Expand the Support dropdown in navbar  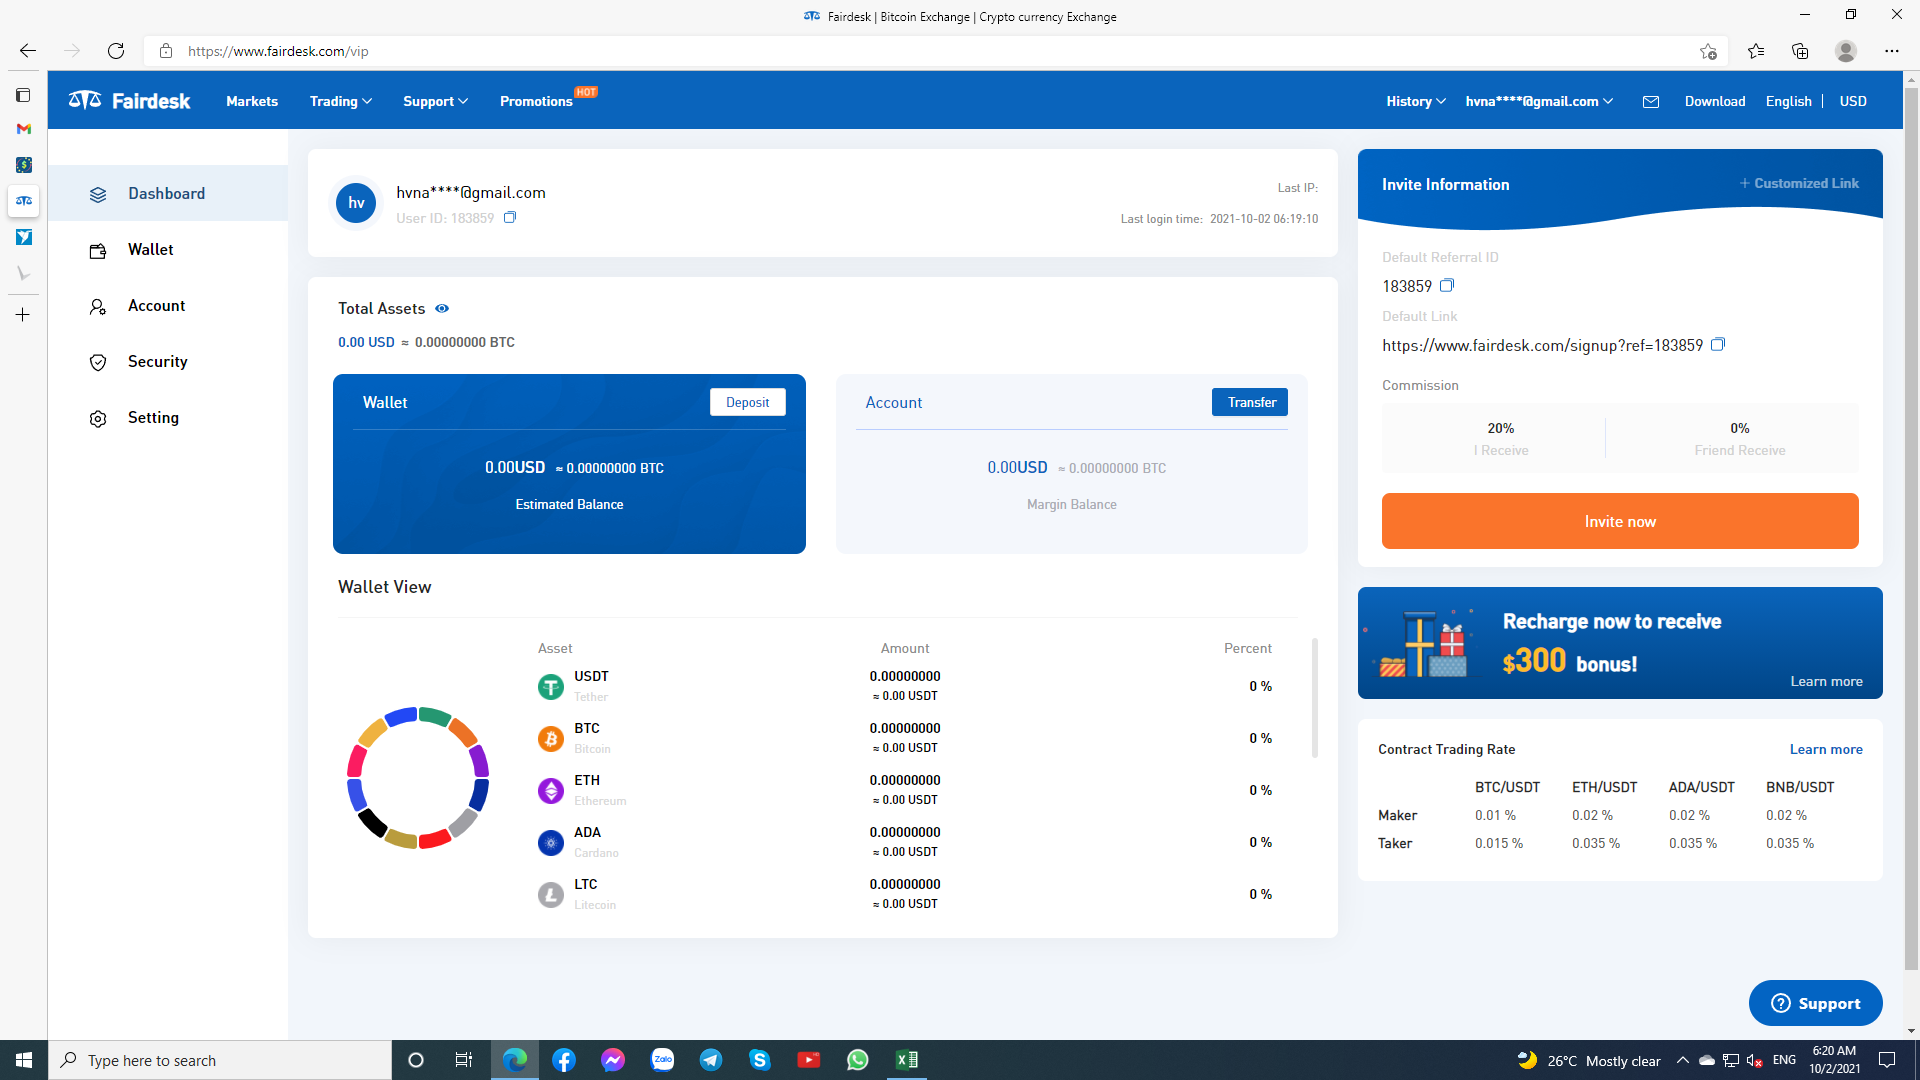click(x=435, y=102)
